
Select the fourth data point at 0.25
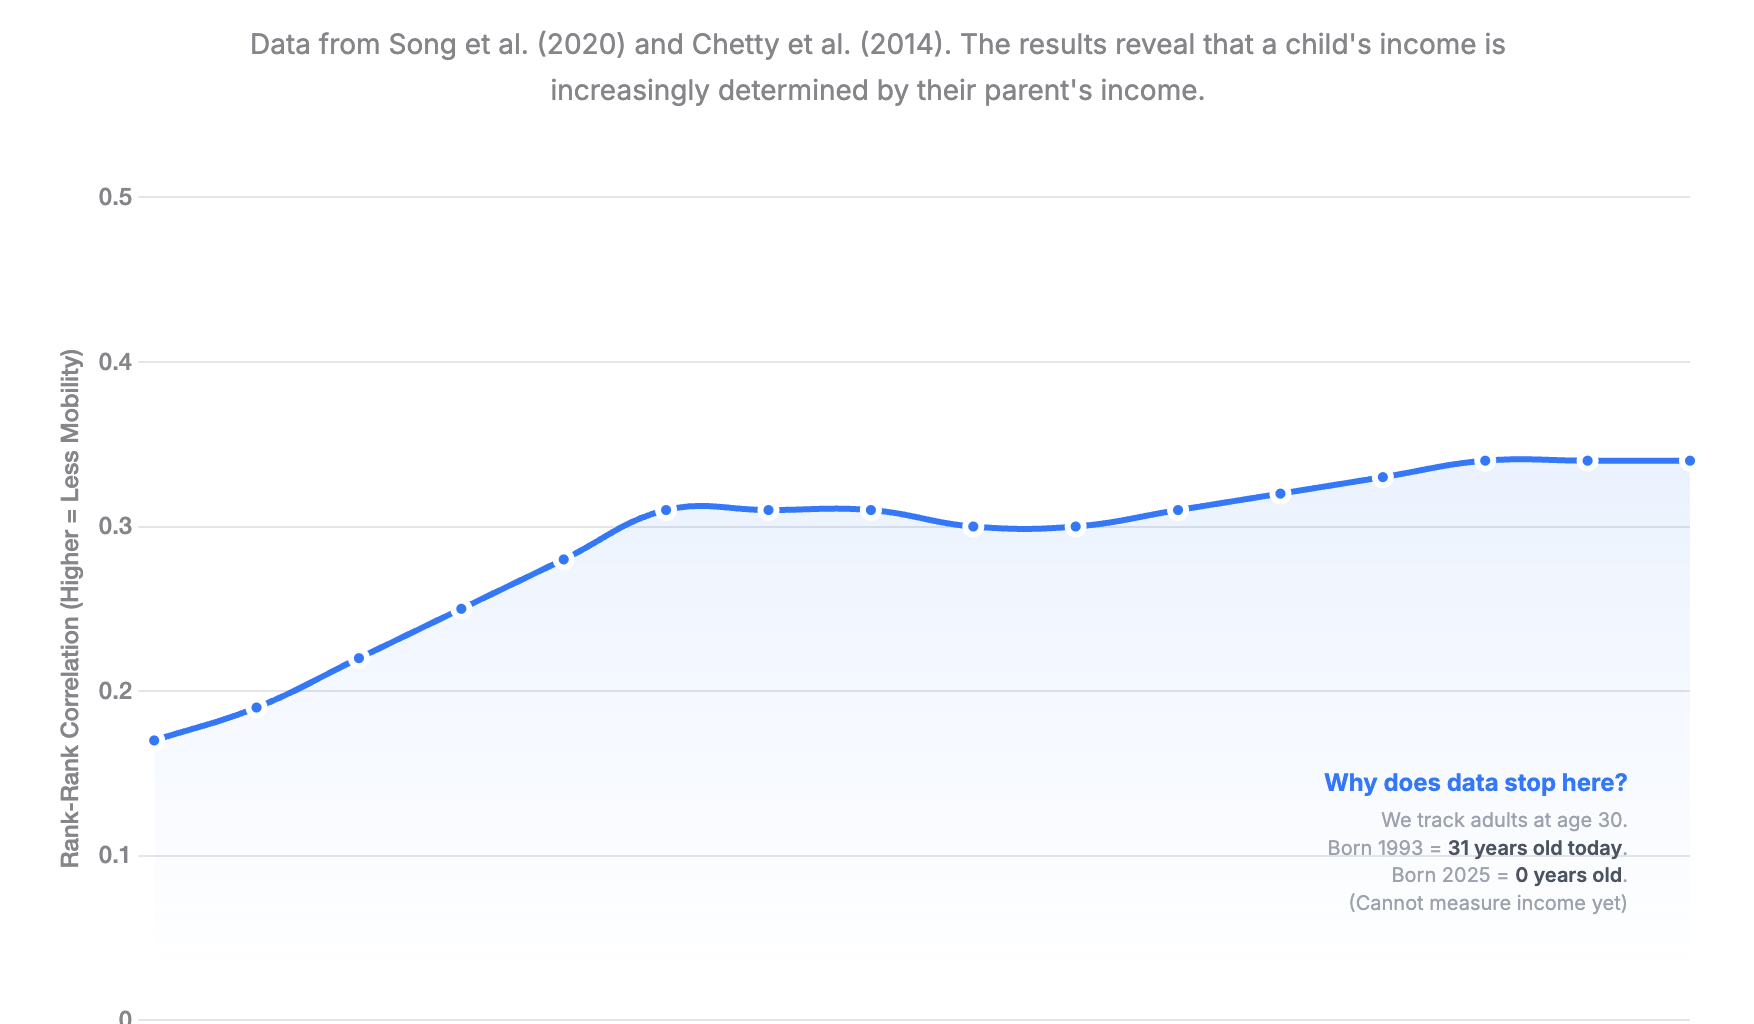462,609
